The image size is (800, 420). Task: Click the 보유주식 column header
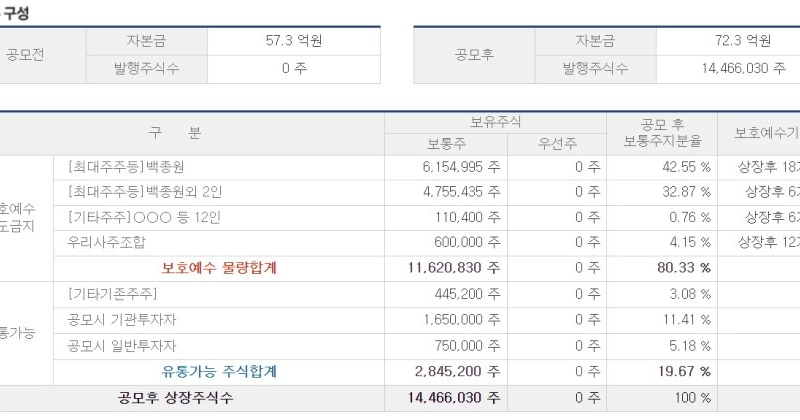tap(495, 121)
